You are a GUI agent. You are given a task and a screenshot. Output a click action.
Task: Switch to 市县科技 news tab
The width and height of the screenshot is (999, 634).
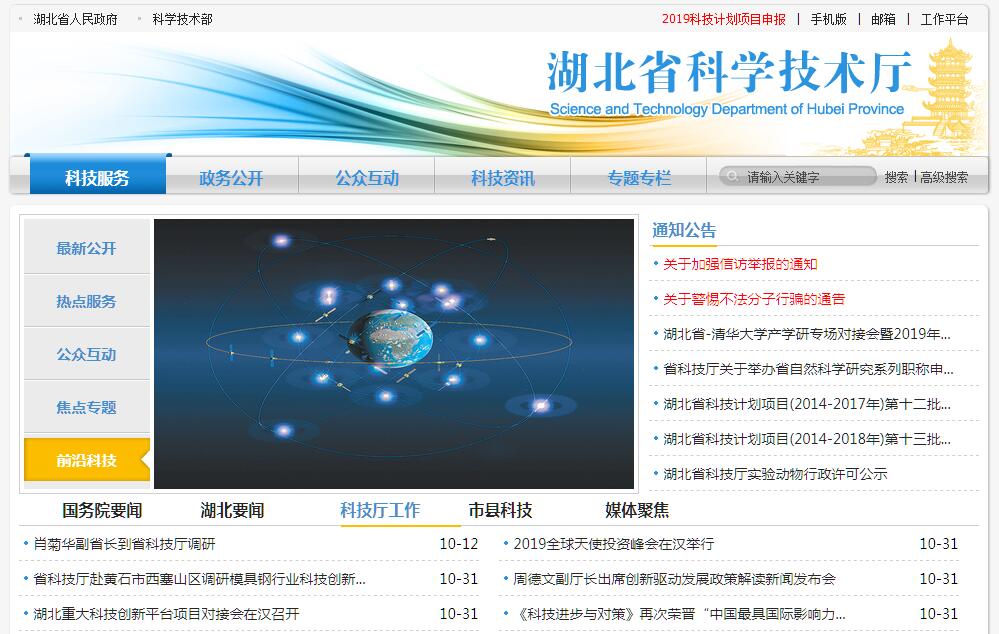(500, 510)
